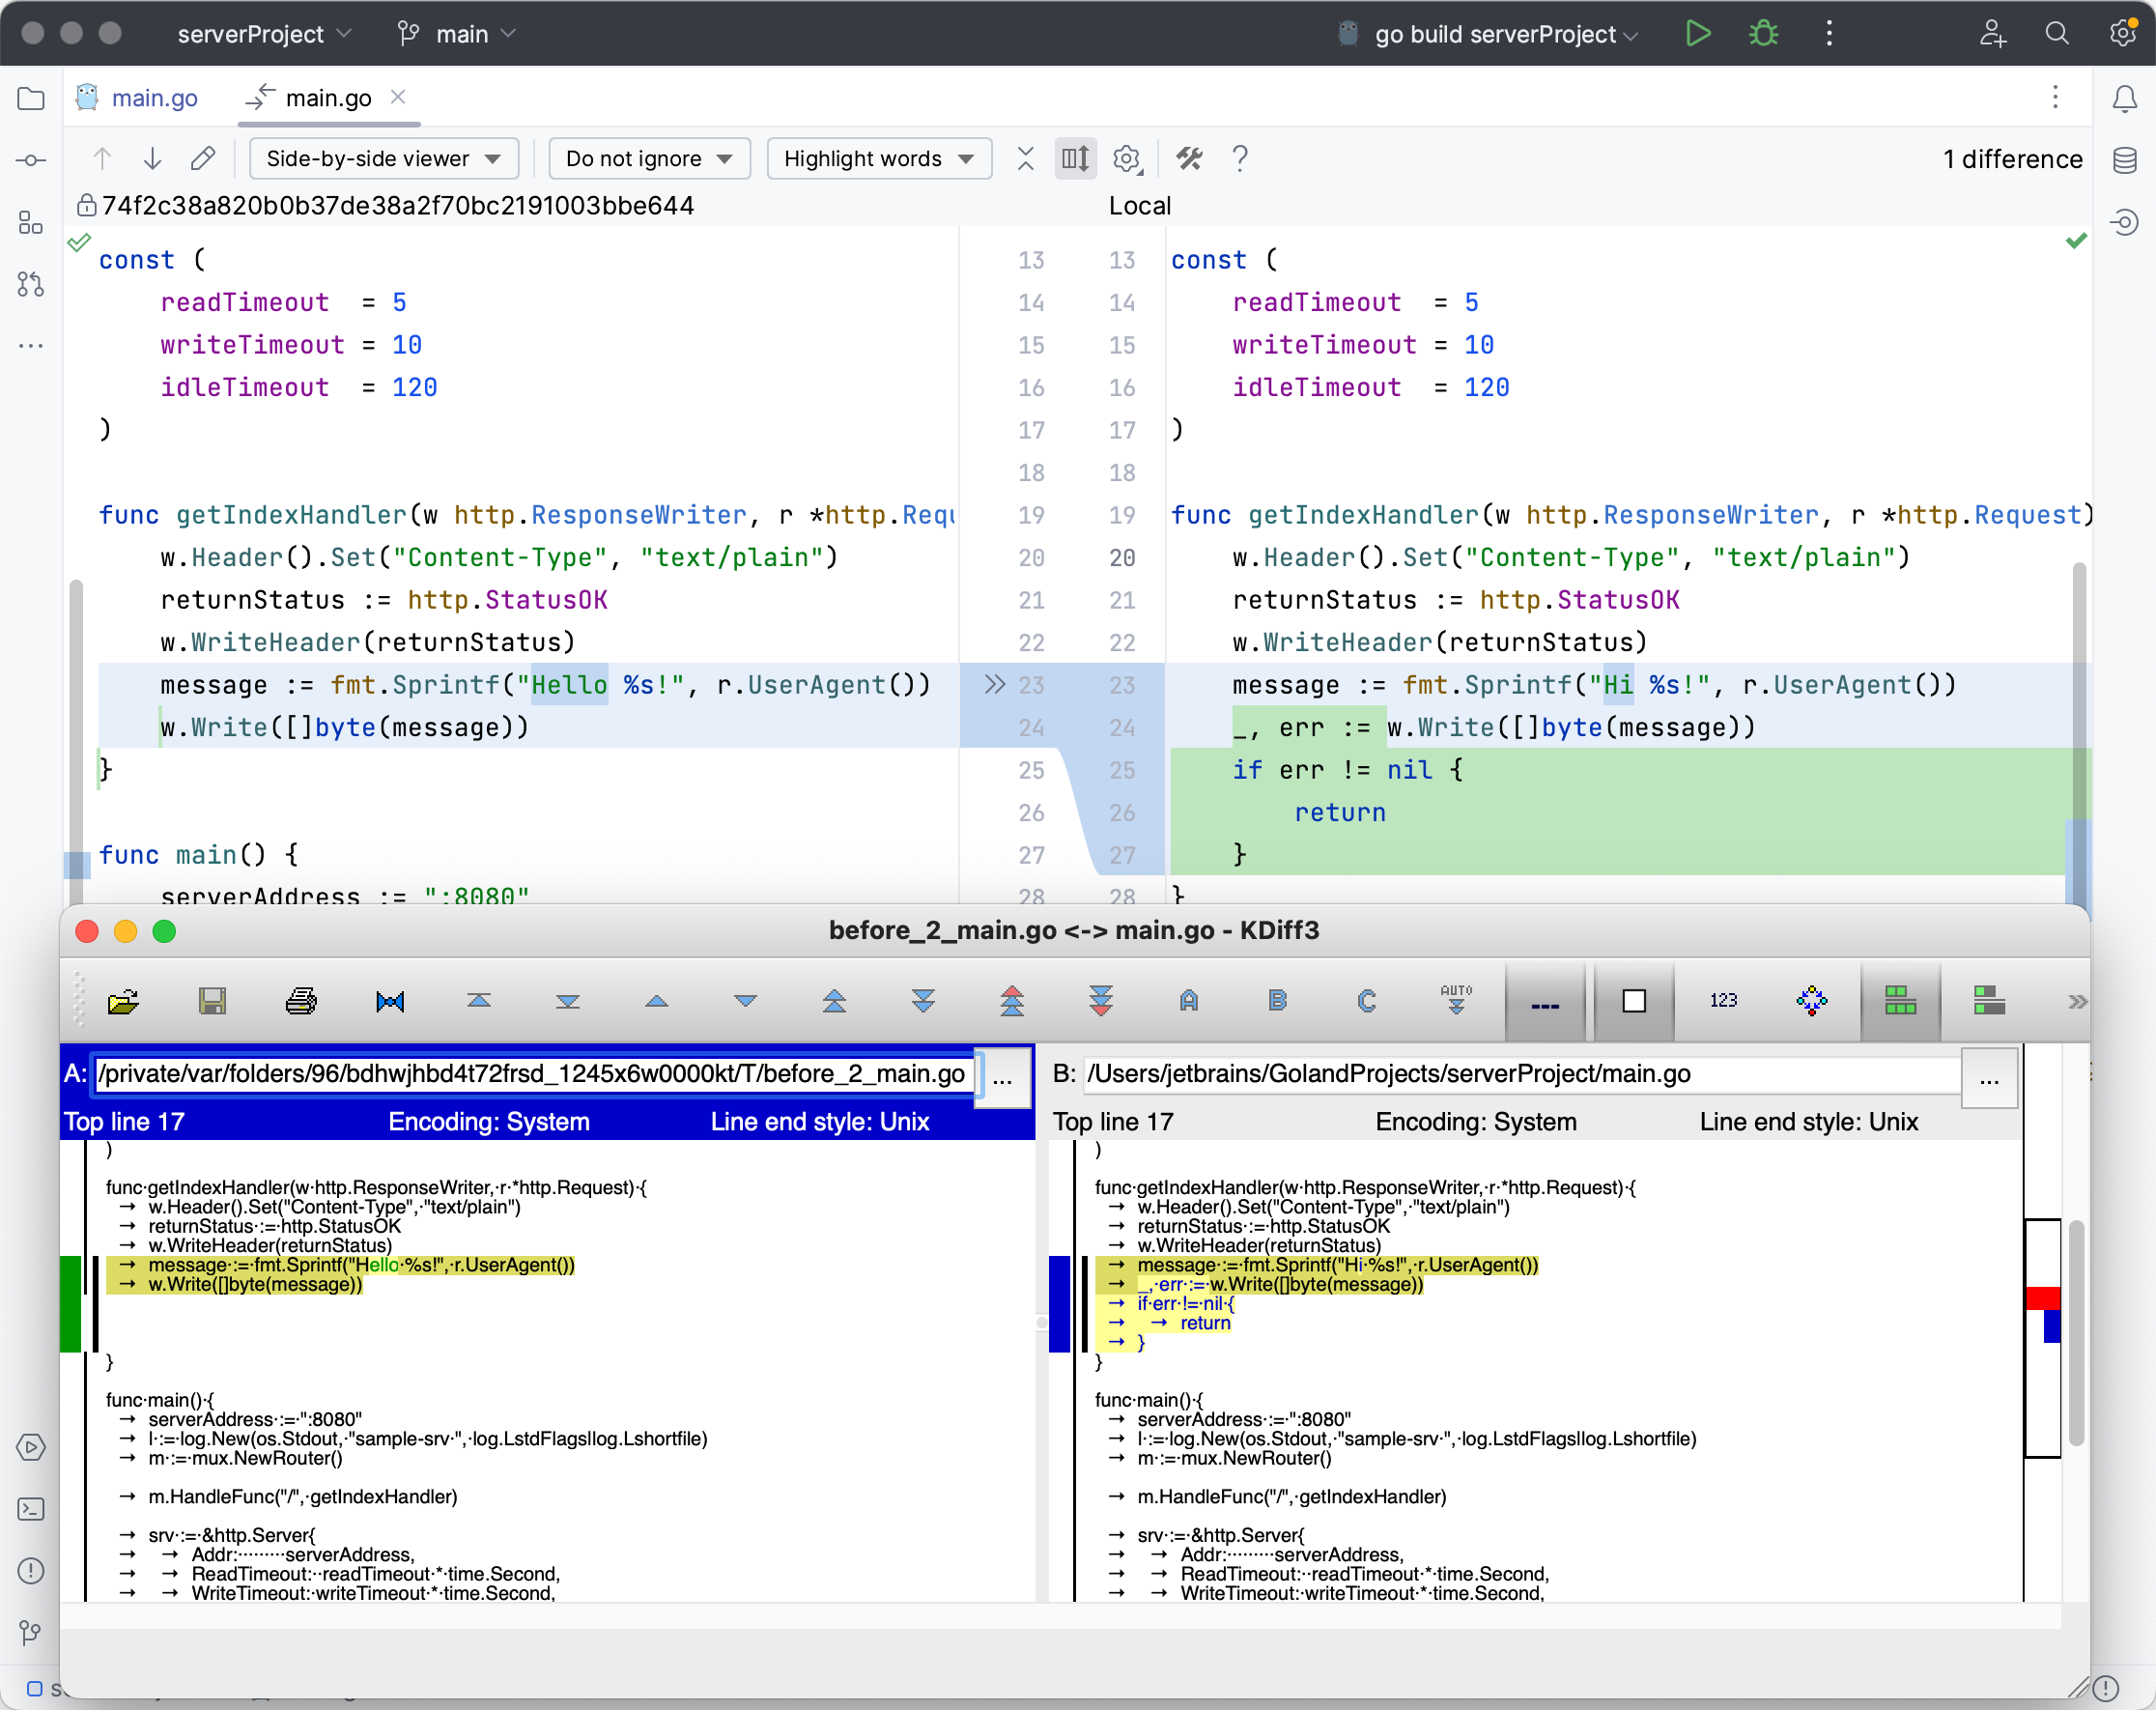Select input A in KDiff3 toolbar

[x=1188, y=1001]
